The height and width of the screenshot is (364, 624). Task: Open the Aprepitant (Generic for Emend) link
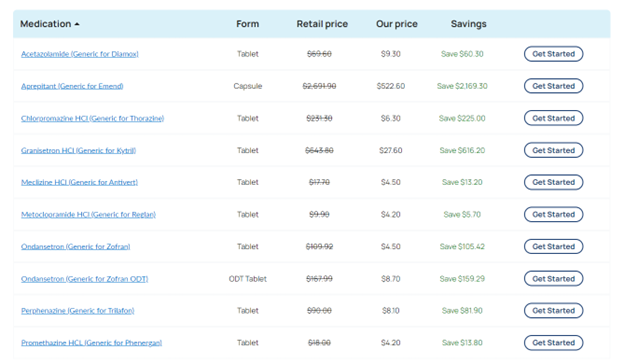tap(72, 86)
